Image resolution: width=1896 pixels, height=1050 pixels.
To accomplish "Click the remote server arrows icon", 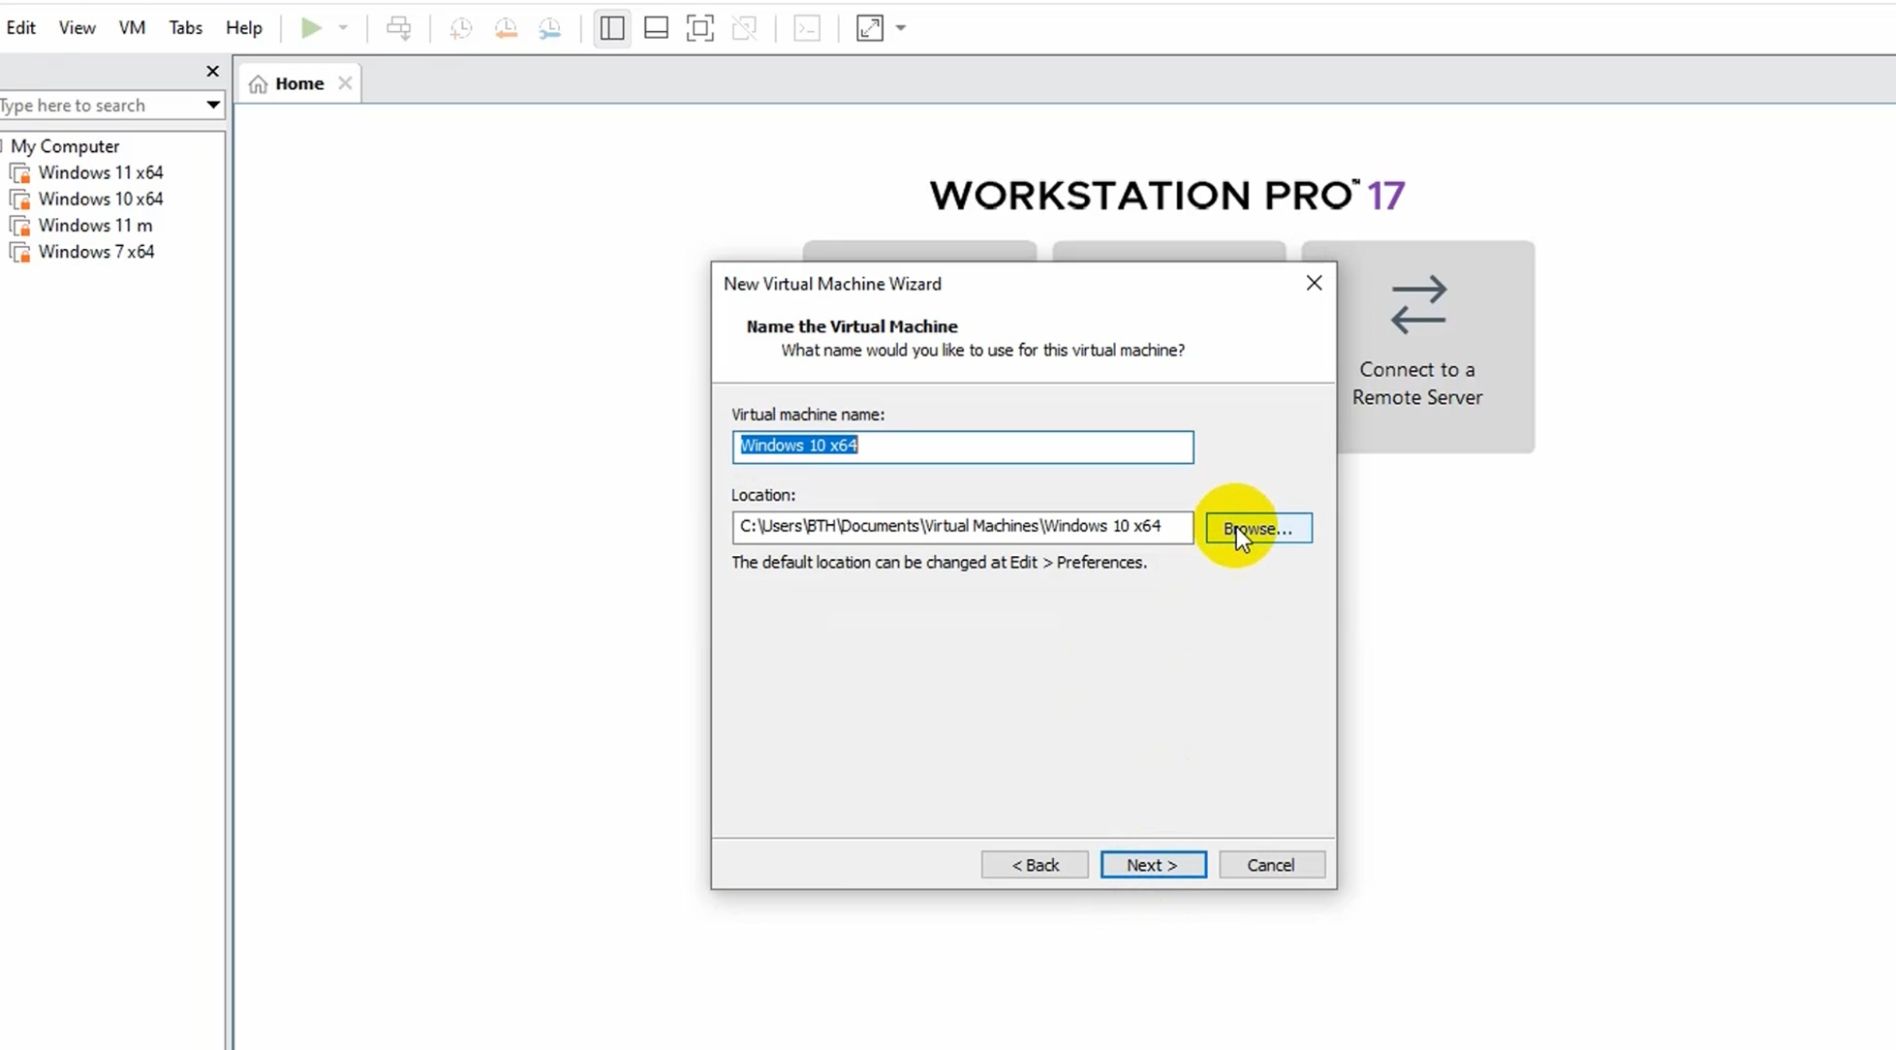I will [1418, 305].
